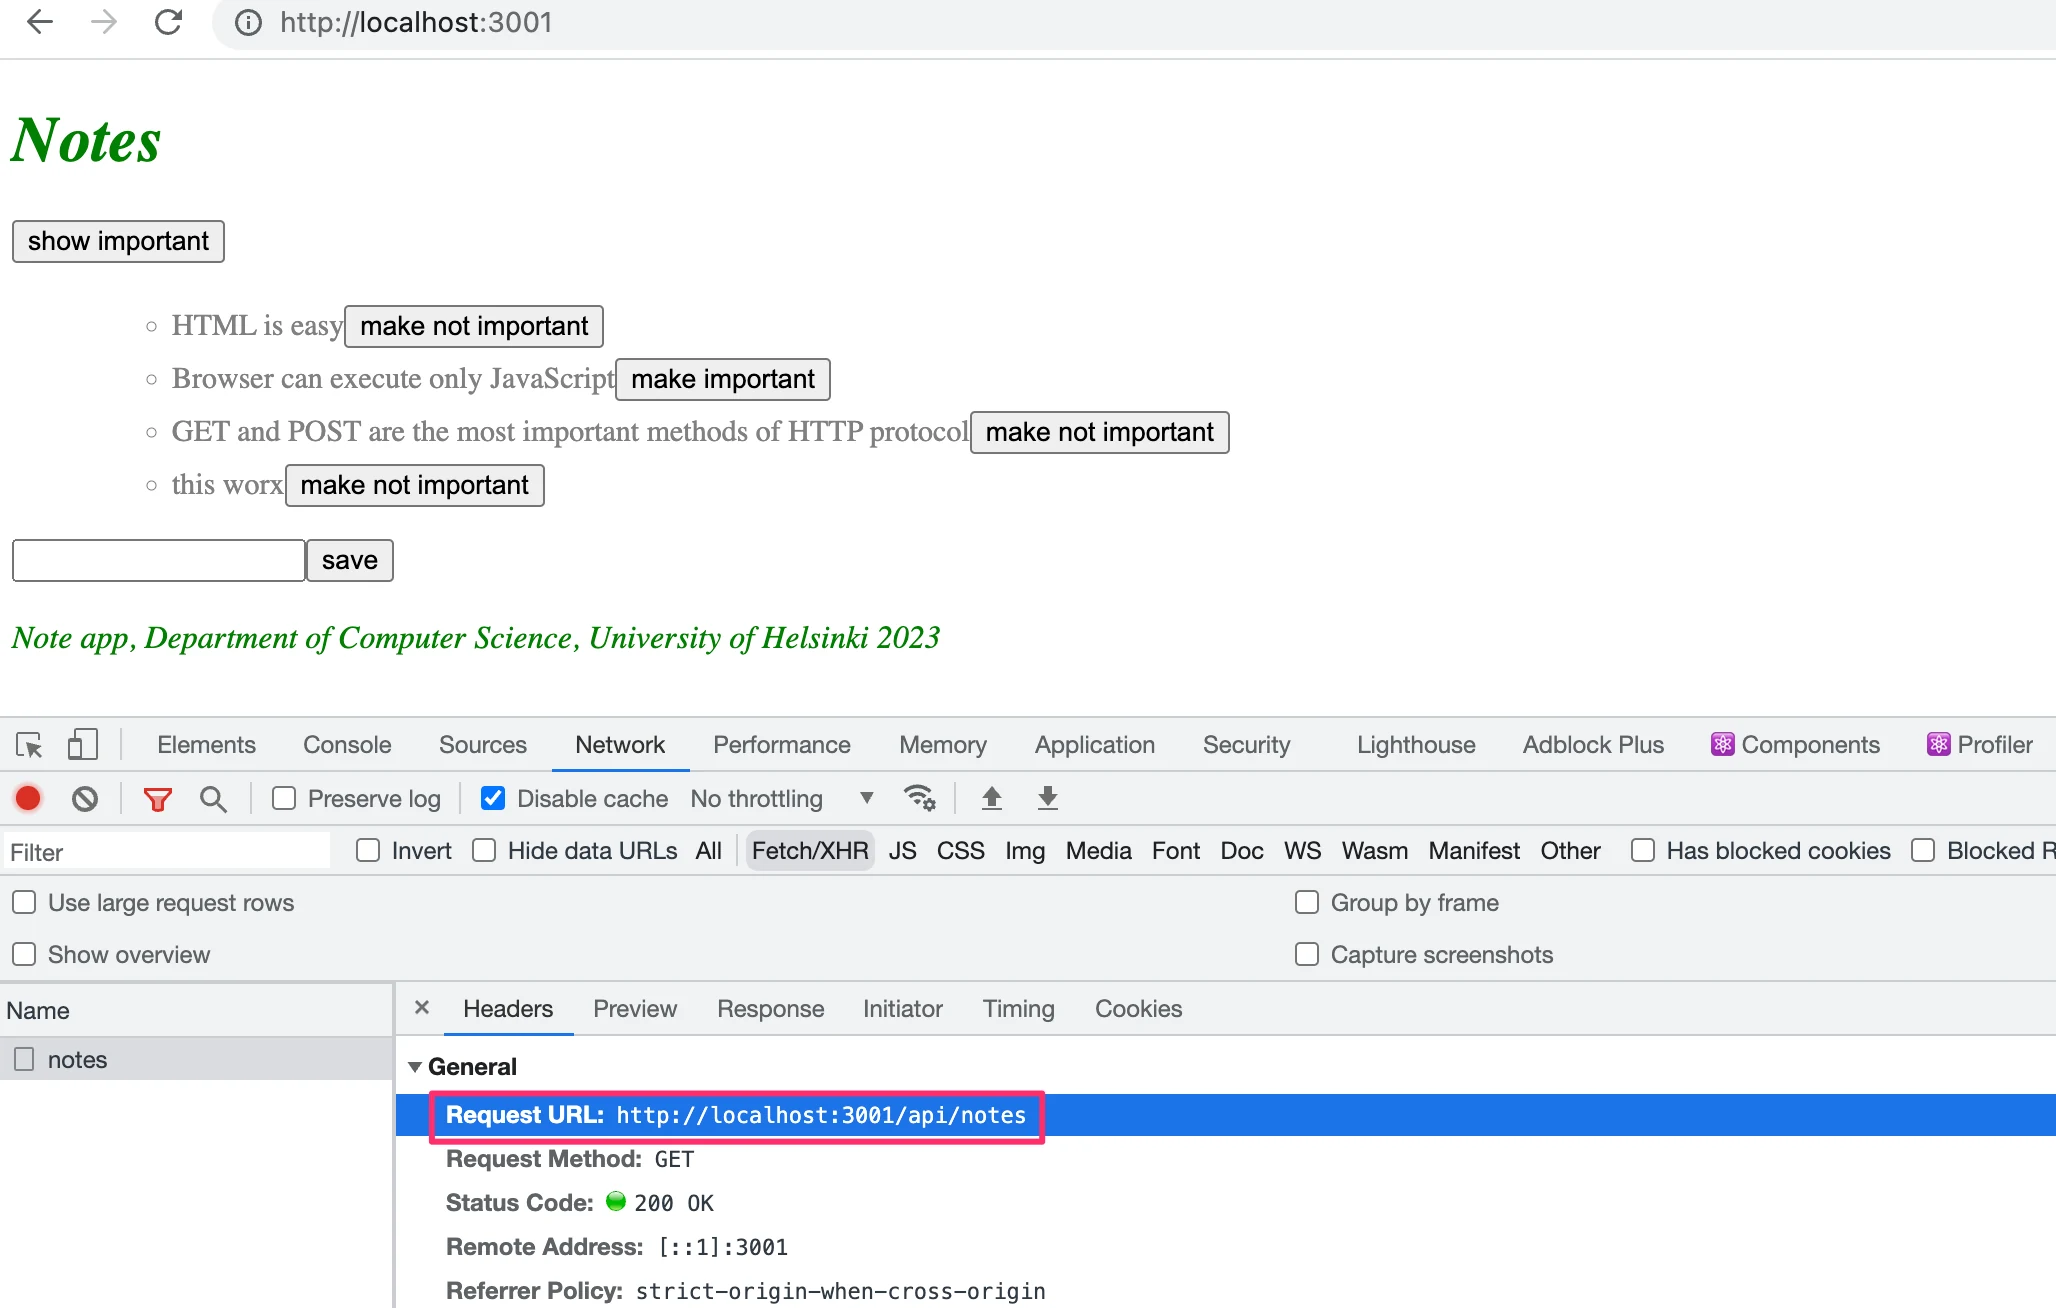Toggle the device toolbar icon
The width and height of the screenshot is (2056, 1308).
[82, 745]
